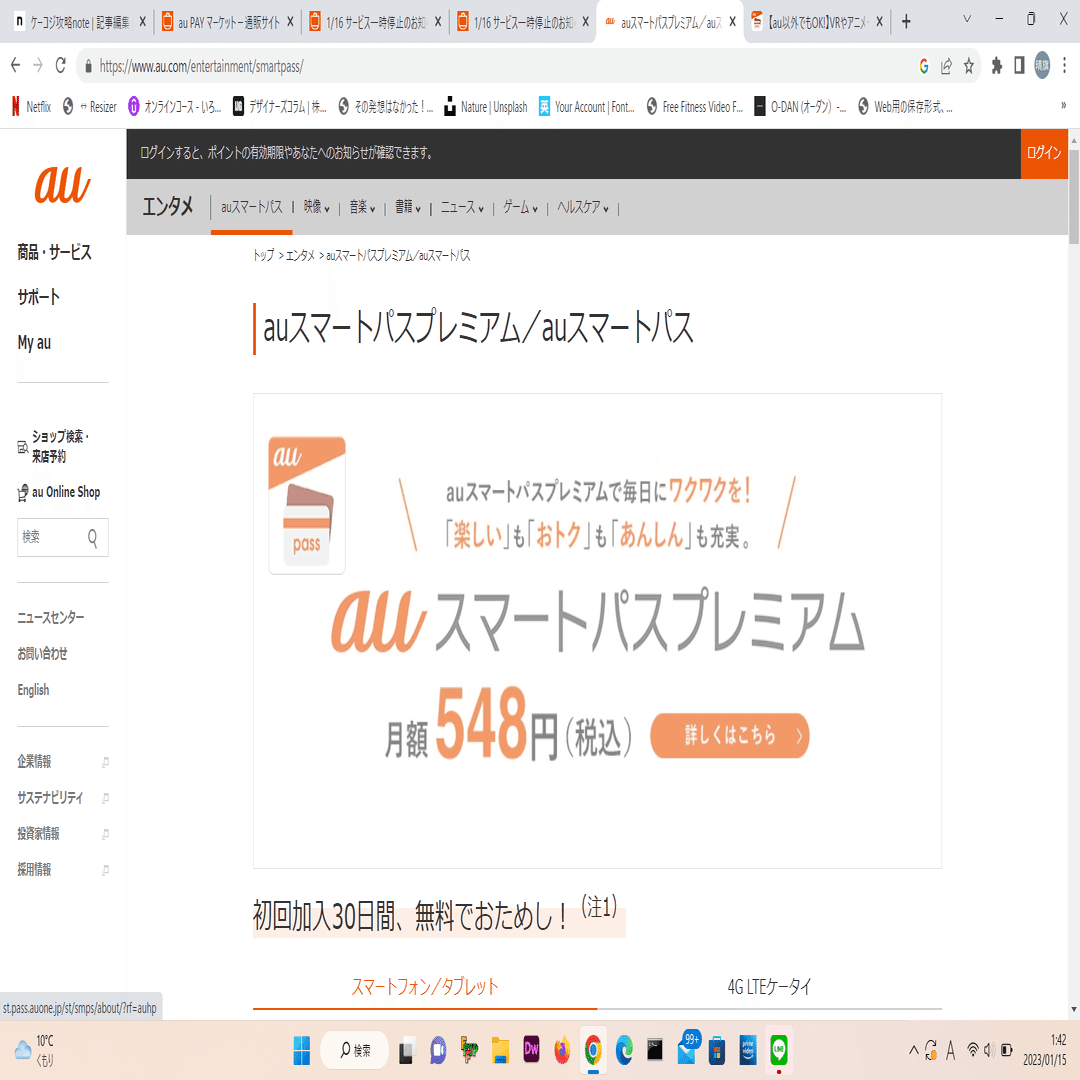
Task: Open the Nature | Unsplash bookmark
Action: point(486,107)
